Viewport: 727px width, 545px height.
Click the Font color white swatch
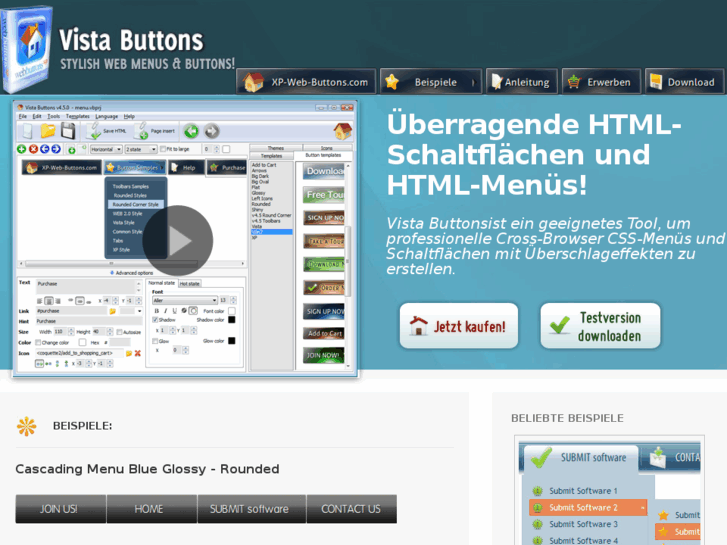tap(232, 311)
